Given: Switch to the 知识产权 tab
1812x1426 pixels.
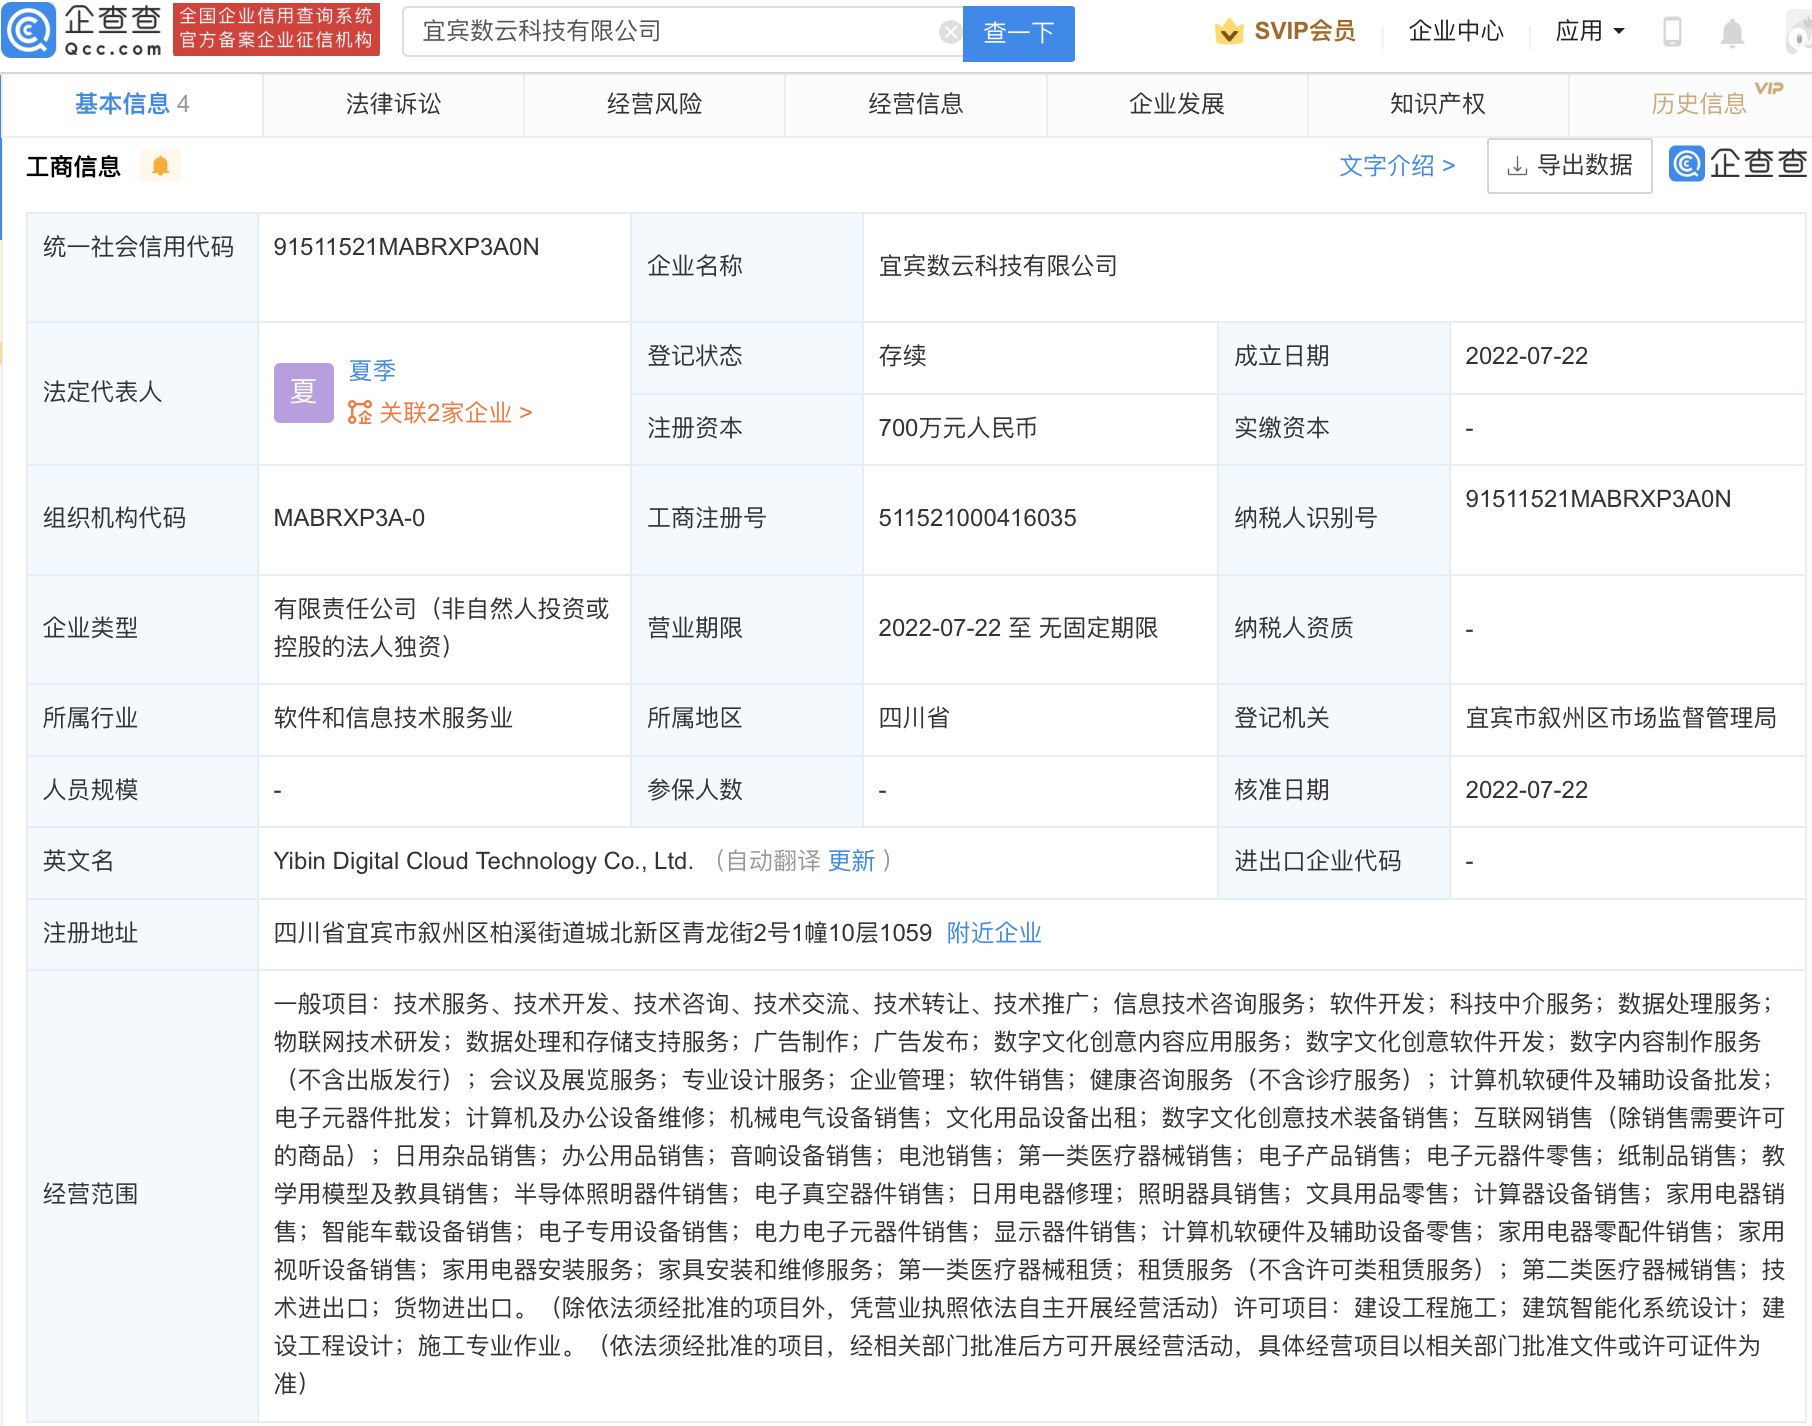Looking at the screenshot, I should 1438,104.
